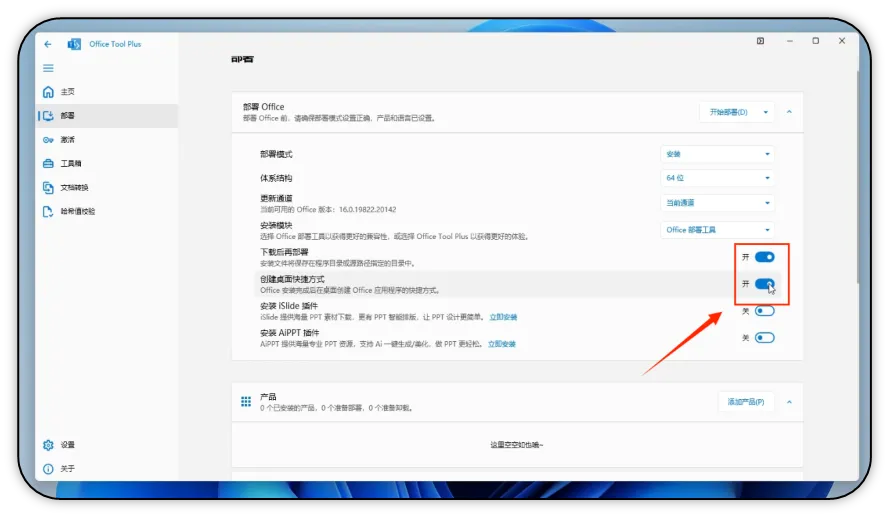889x517 pixels.
Task: Open arrow next to 开始部署 button
Action: click(x=765, y=112)
